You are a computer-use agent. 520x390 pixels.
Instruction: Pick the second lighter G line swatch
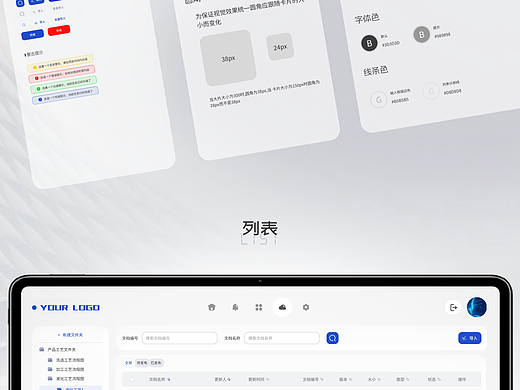click(431, 91)
